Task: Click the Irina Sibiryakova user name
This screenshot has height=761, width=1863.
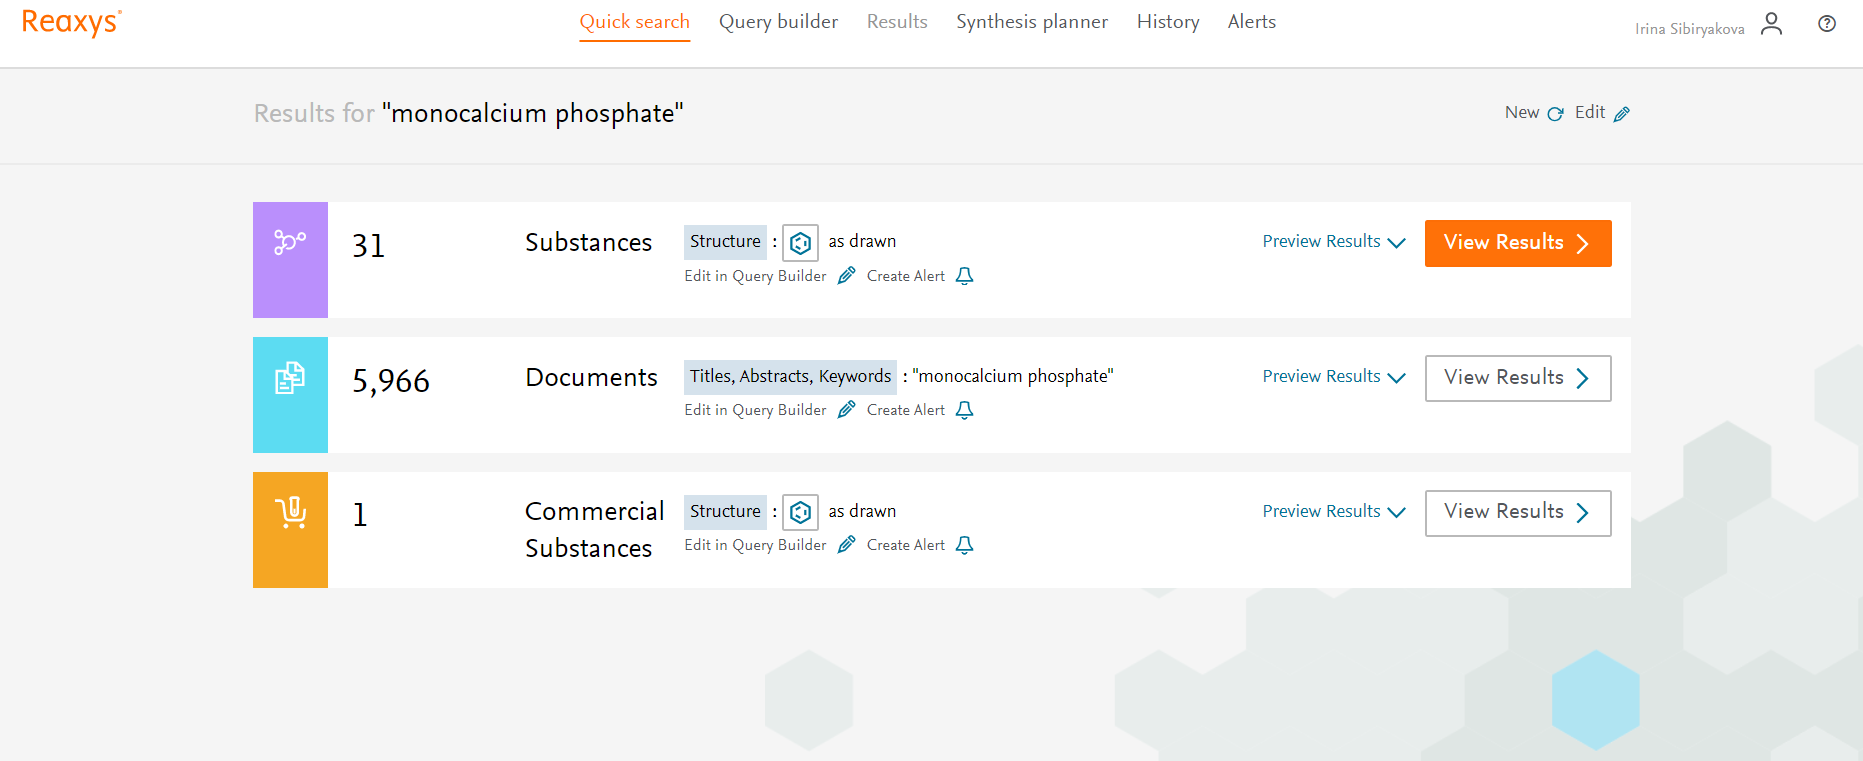Action: 1690,29
